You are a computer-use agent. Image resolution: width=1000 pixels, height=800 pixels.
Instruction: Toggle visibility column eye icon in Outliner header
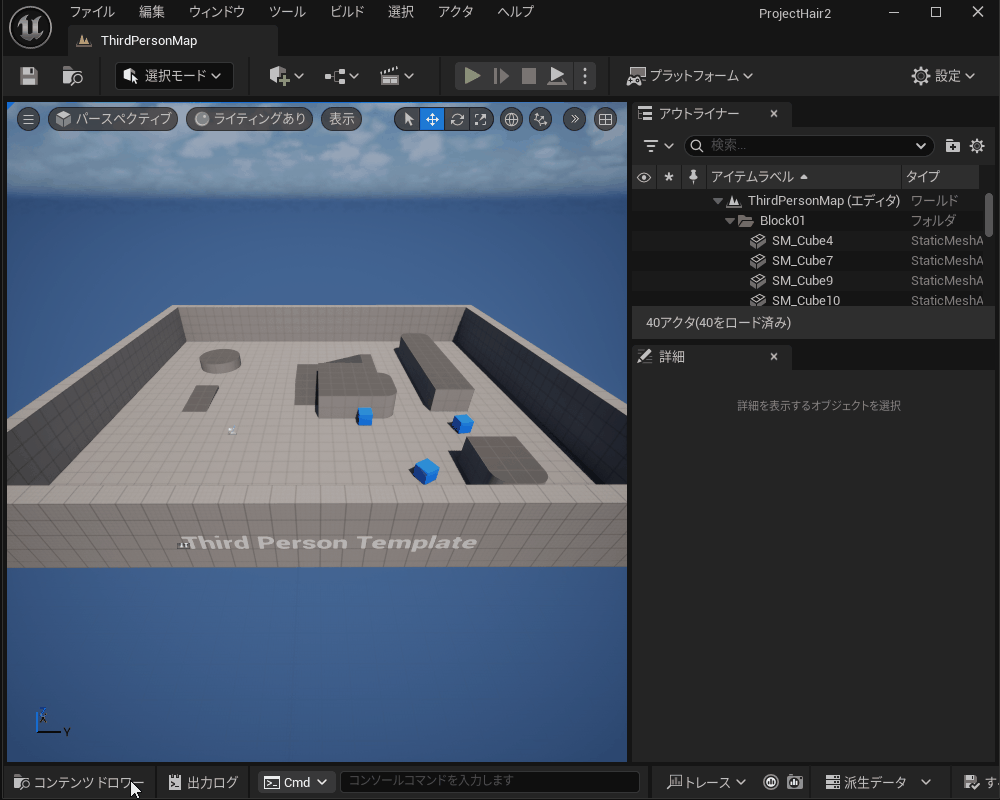pyautogui.click(x=644, y=177)
